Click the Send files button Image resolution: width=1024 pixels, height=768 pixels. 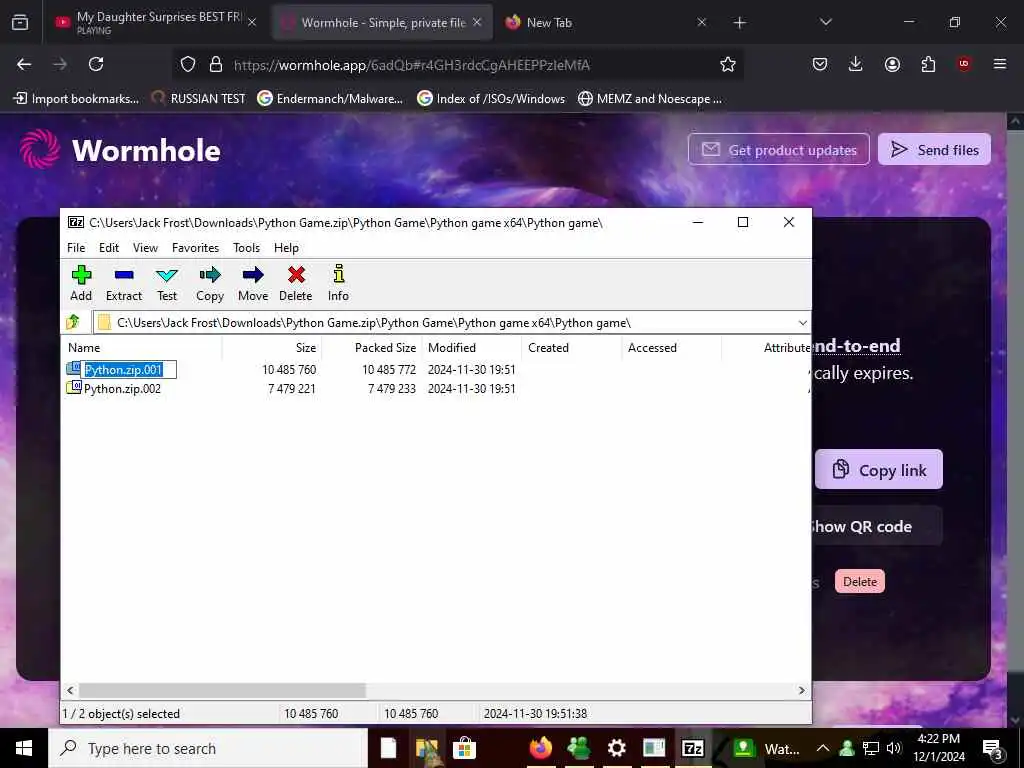(934, 150)
